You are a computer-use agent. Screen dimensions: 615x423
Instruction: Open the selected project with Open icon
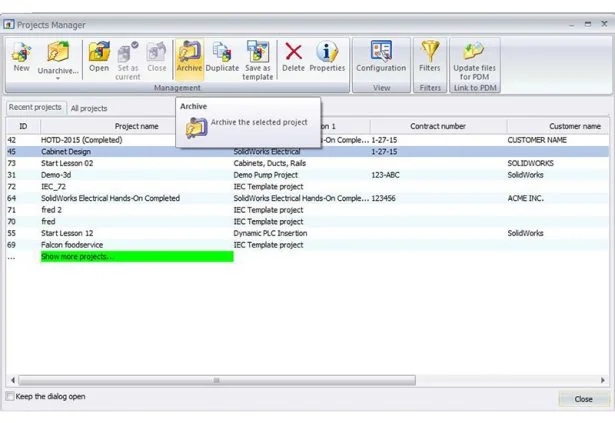coord(99,56)
